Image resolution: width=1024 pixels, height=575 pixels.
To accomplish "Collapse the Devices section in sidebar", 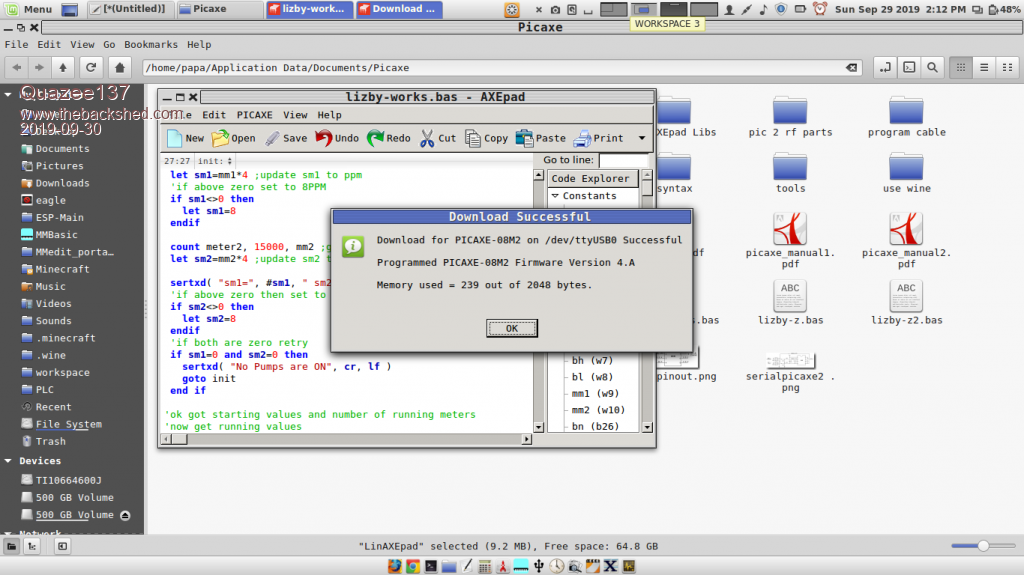I will [9, 461].
